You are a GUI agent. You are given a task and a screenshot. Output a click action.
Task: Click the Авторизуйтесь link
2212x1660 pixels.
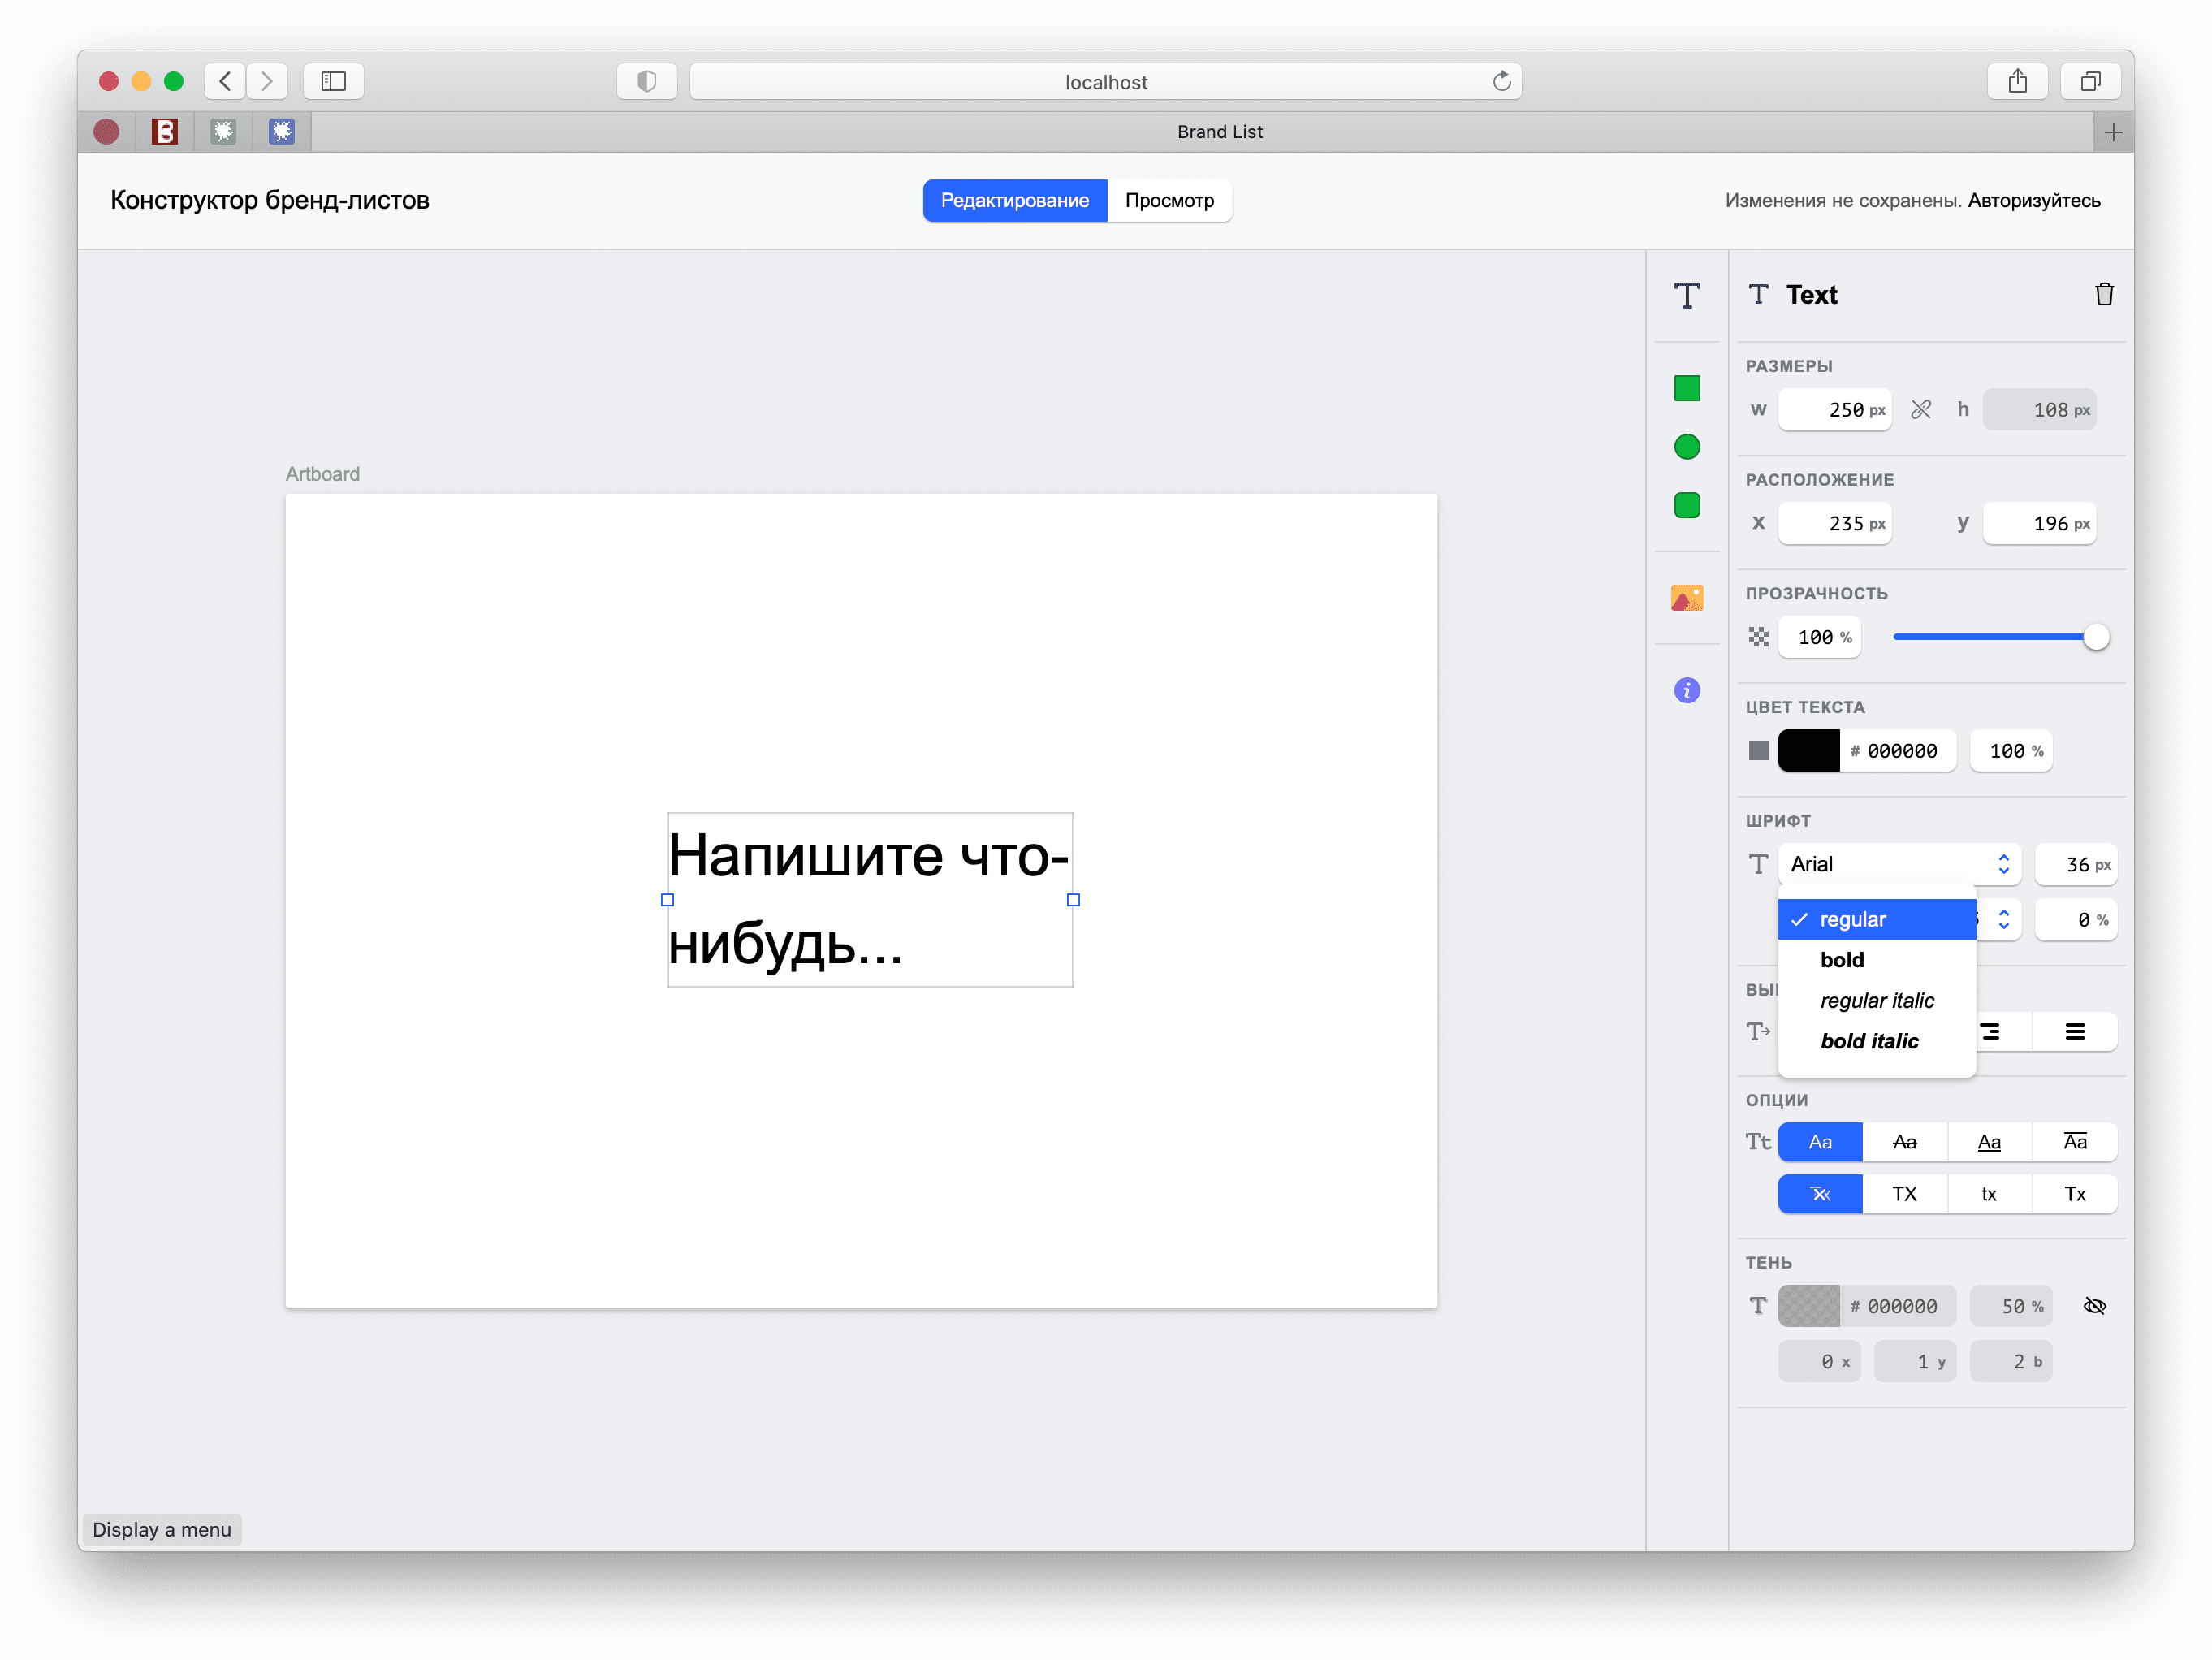pos(2033,200)
